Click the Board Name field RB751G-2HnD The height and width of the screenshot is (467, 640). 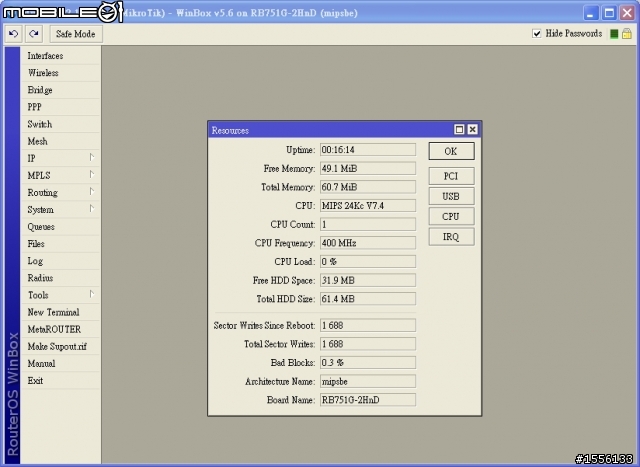point(368,400)
